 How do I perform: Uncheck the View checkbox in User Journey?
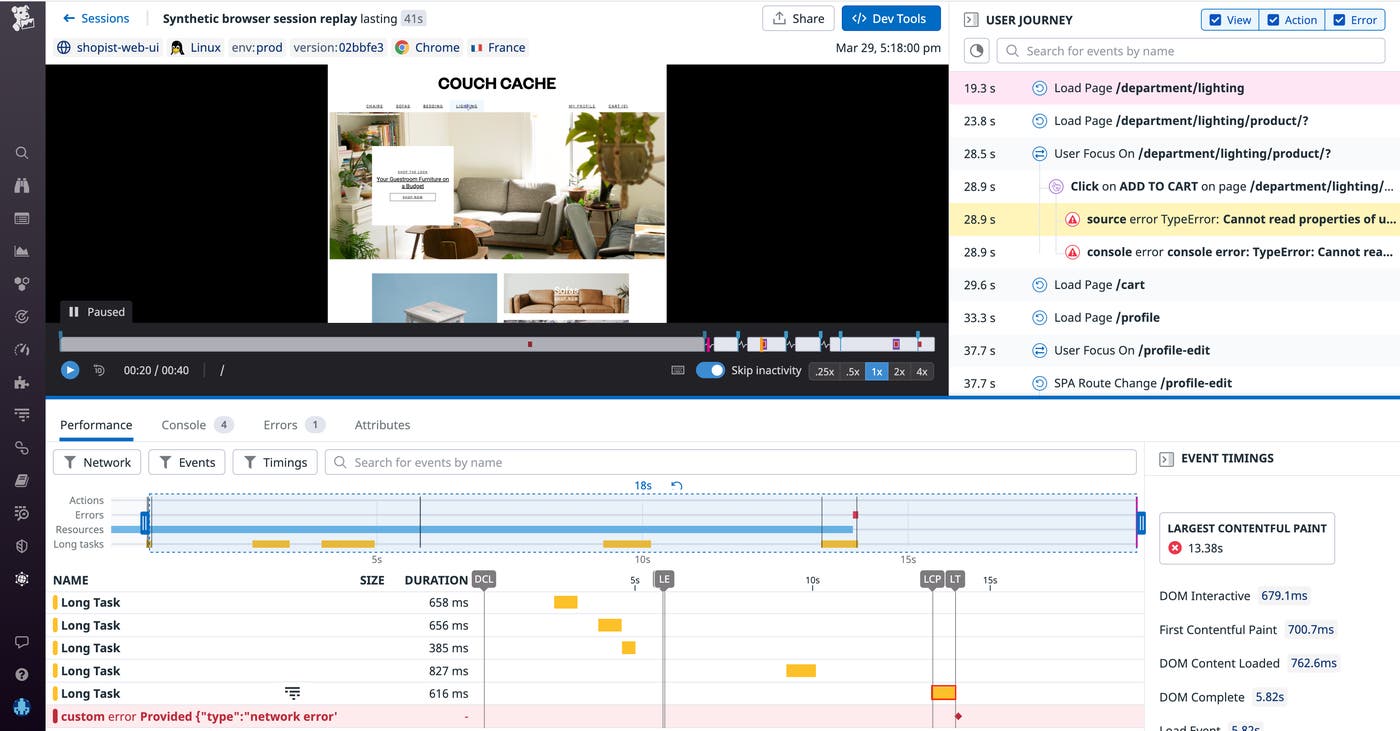click(1215, 20)
